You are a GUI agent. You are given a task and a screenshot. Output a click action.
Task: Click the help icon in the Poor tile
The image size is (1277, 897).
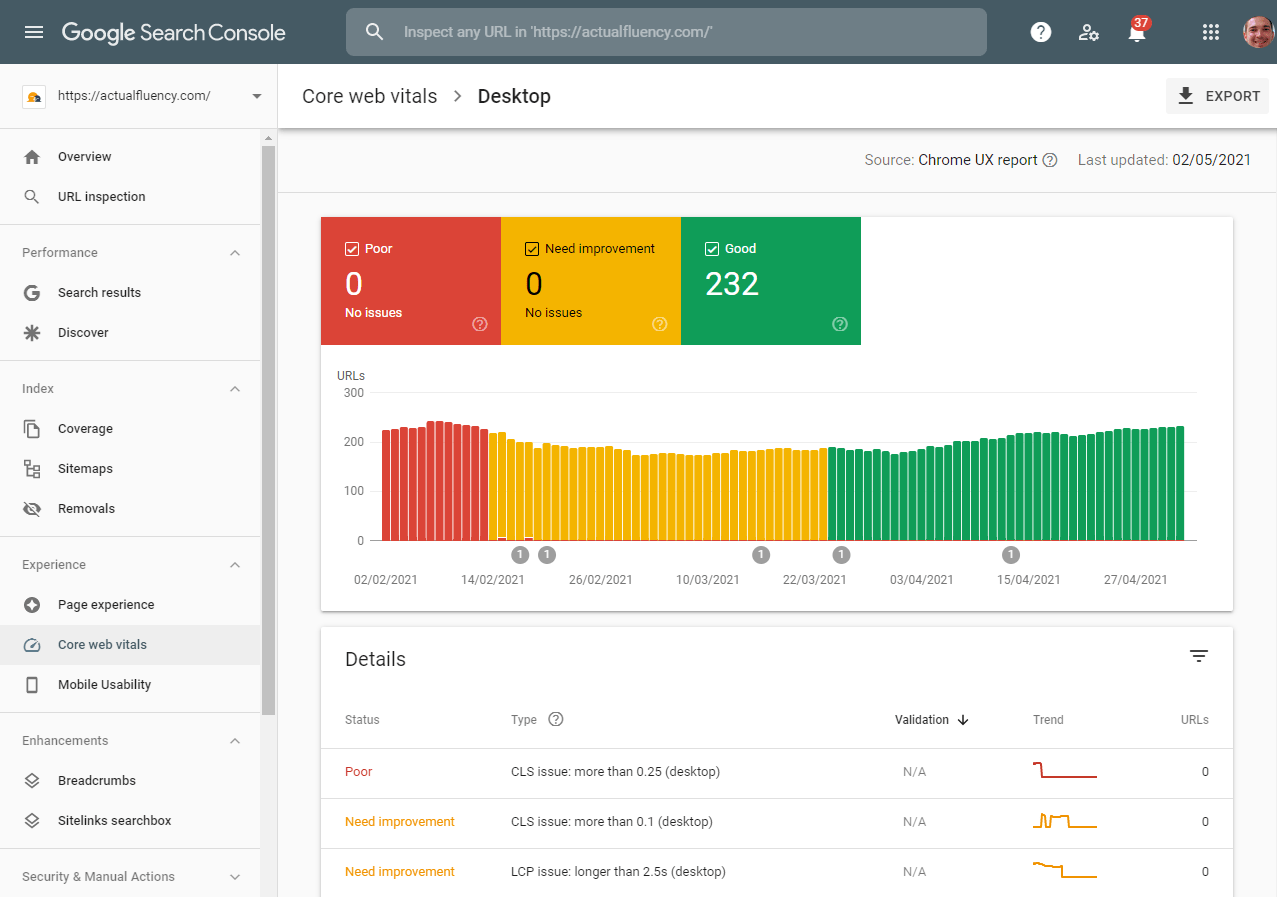click(x=480, y=324)
